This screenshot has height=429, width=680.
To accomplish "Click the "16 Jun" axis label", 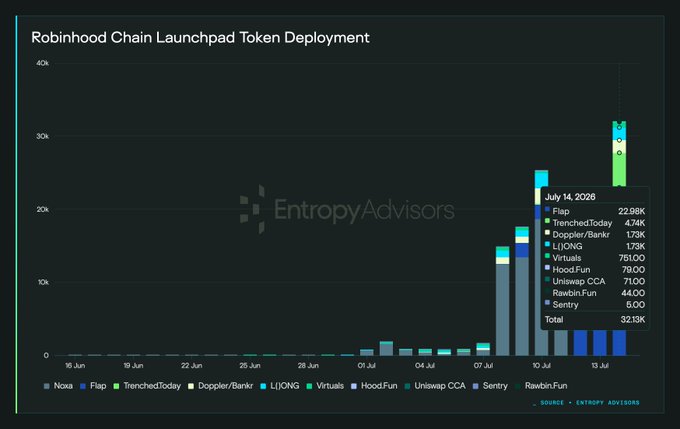I will [x=75, y=366].
